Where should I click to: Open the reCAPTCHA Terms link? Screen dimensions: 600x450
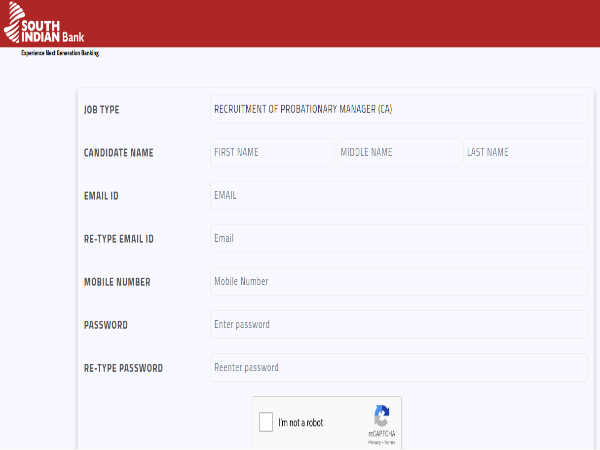point(389,441)
